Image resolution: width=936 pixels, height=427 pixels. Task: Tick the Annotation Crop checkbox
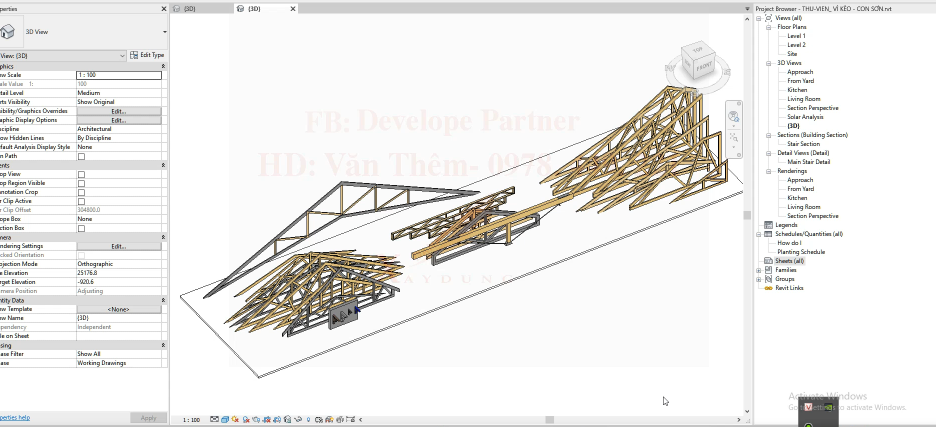click(81, 192)
